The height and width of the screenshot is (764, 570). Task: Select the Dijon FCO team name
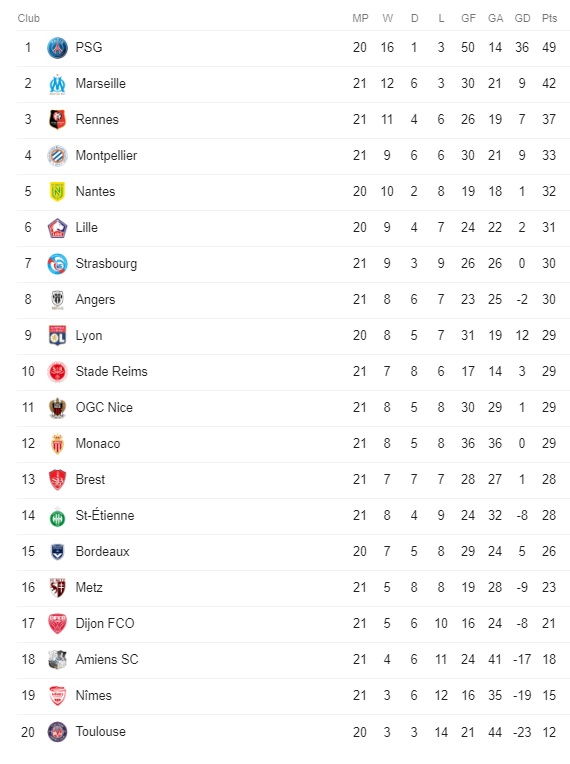pyautogui.click(x=104, y=624)
